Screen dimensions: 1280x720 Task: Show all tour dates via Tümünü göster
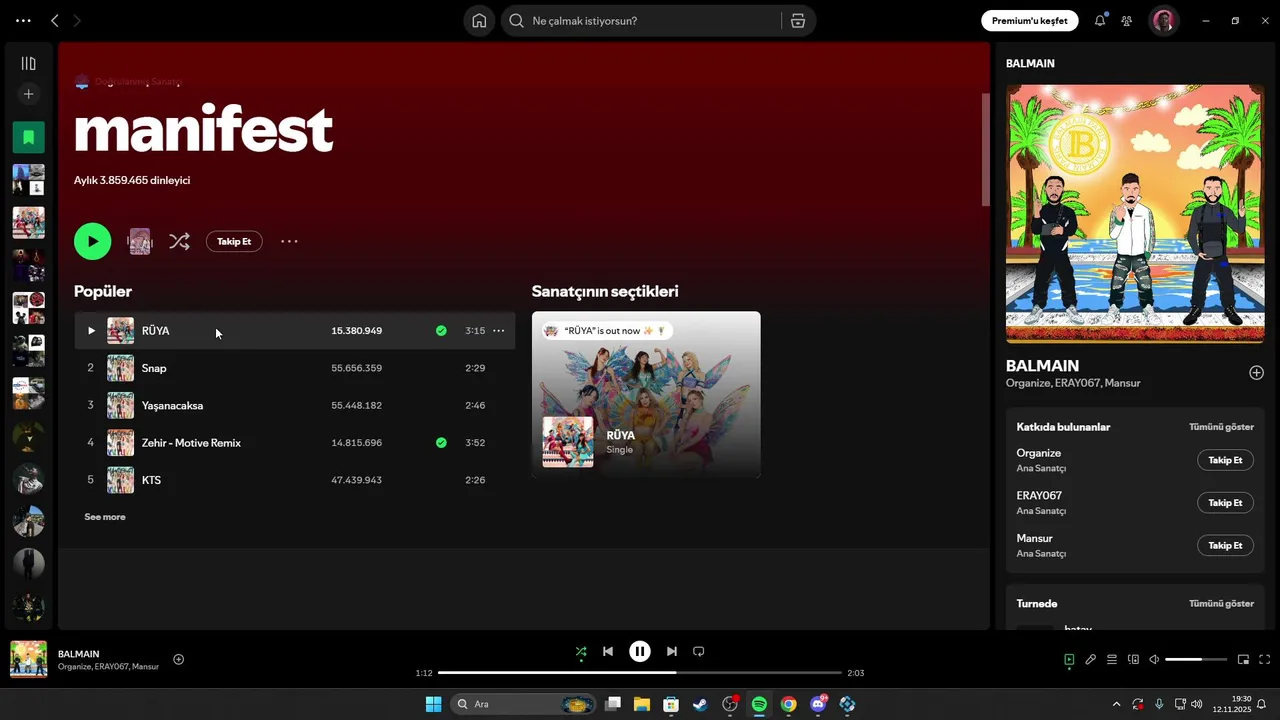point(1221,604)
